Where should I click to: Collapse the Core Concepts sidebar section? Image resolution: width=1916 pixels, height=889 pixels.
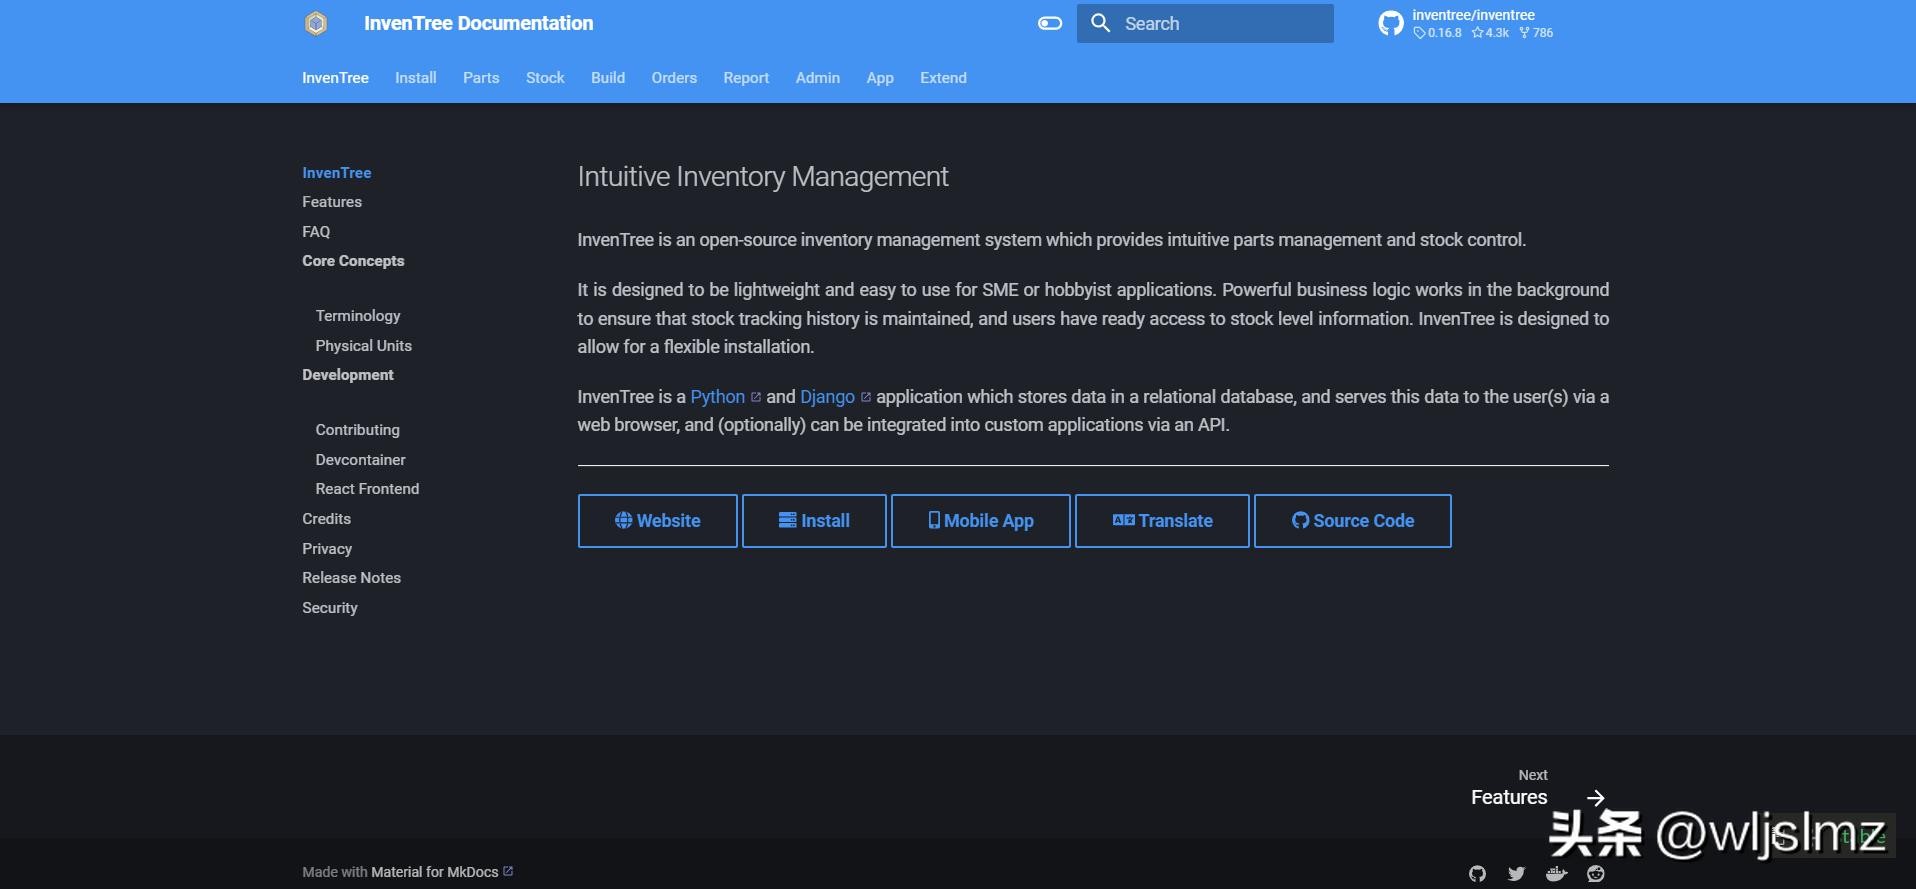[353, 261]
